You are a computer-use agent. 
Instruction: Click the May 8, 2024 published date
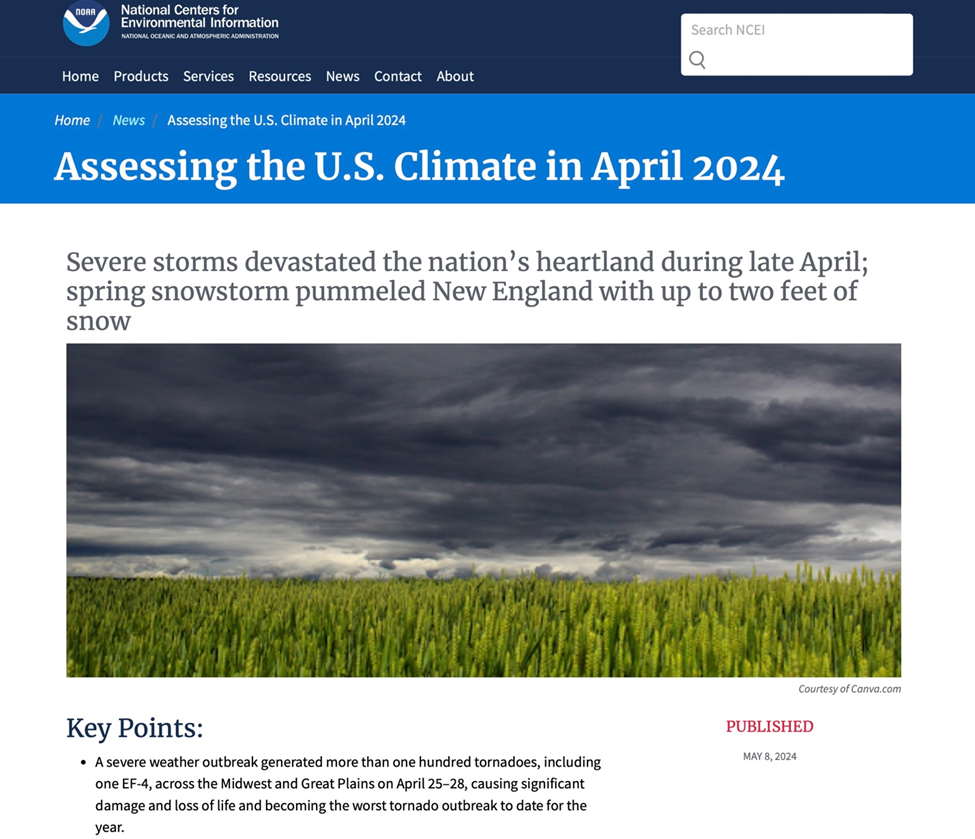click(769, 756)
